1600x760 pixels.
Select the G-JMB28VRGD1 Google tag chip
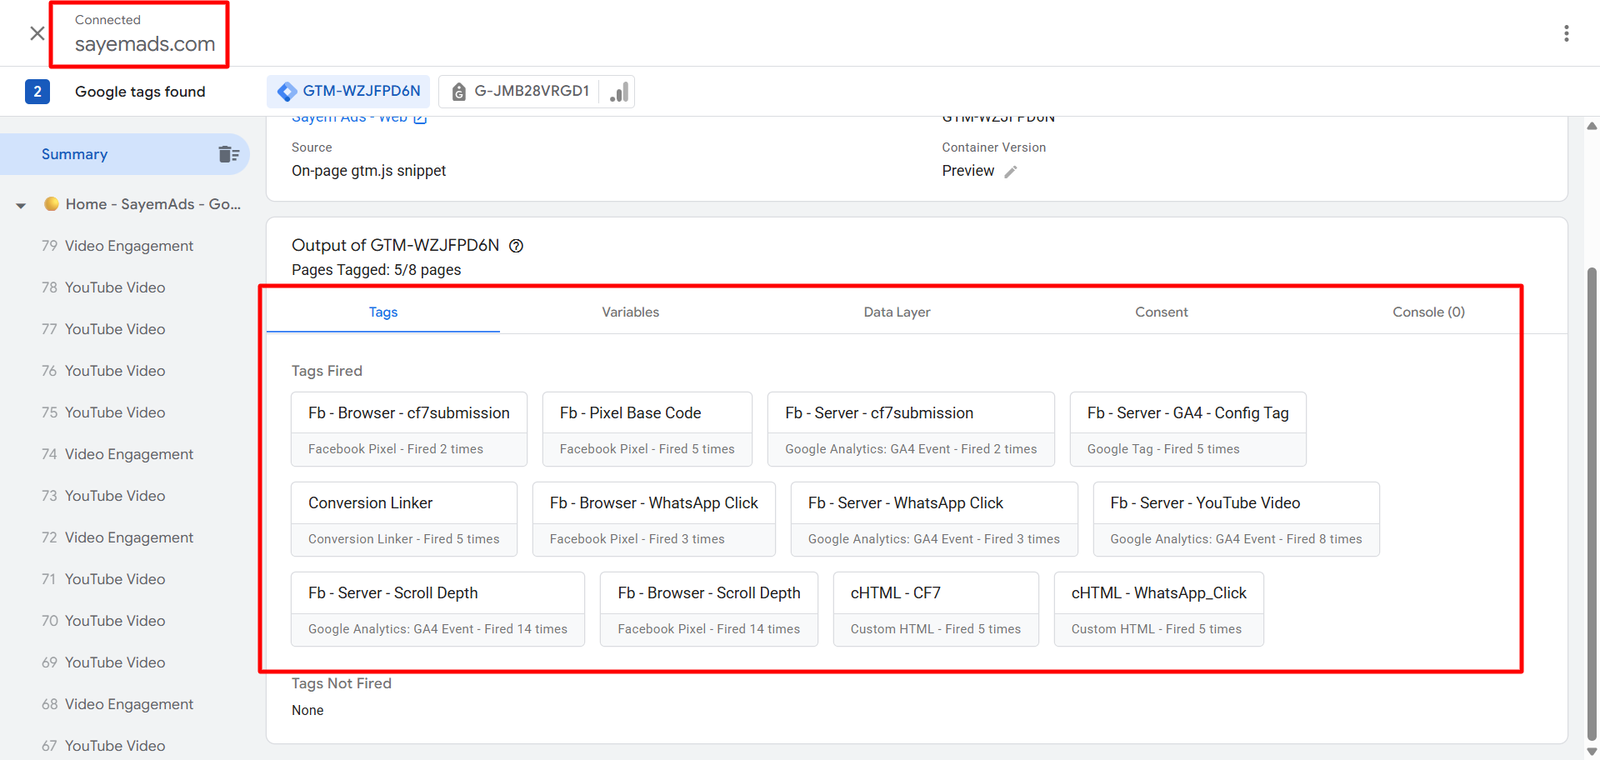point(520,91)
